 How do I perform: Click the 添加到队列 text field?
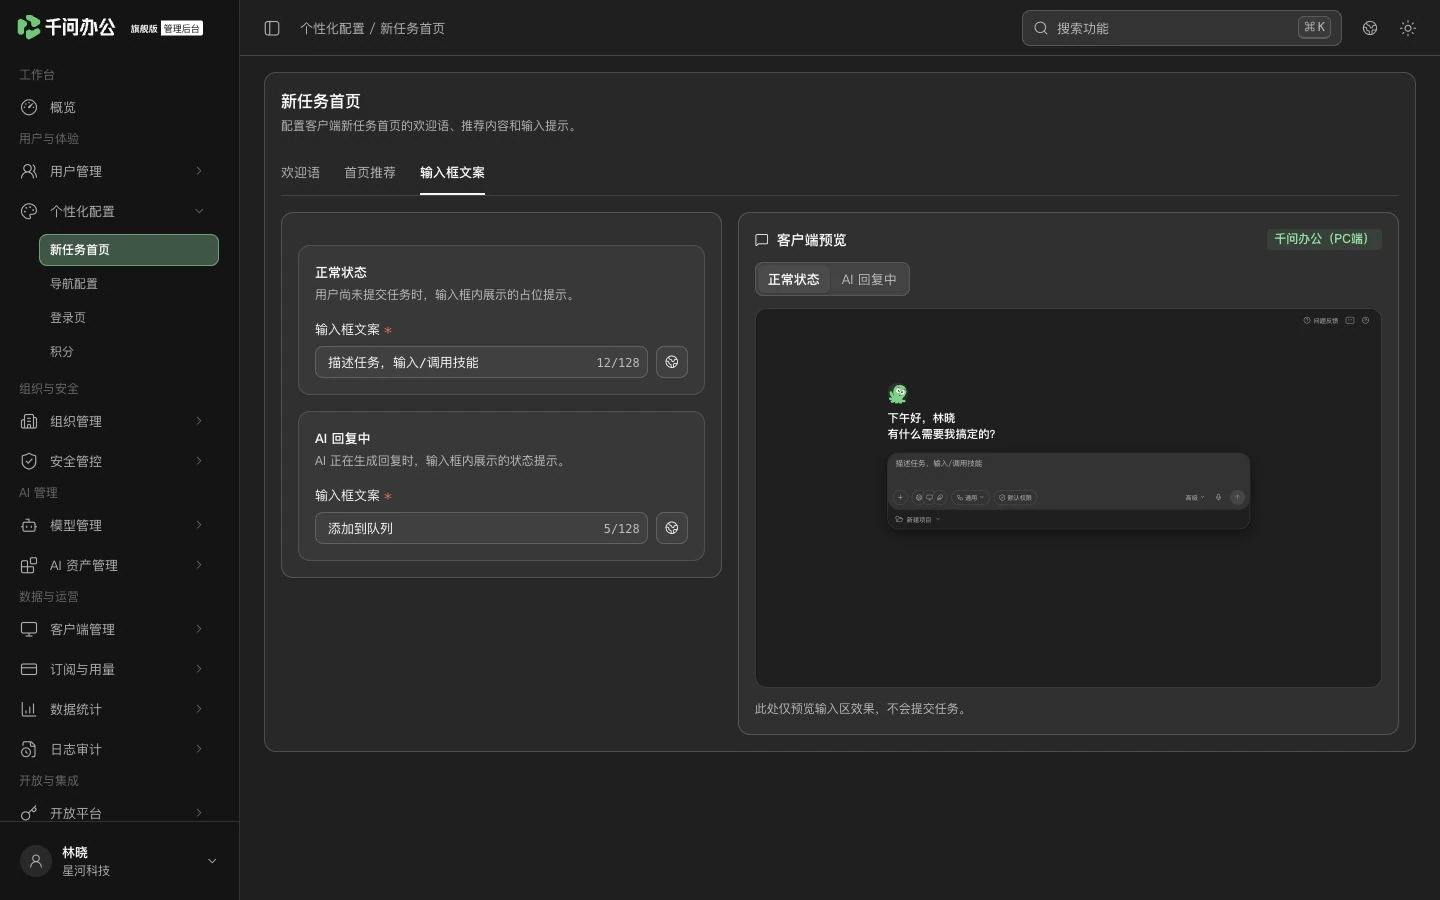click(x=481, y=528)
